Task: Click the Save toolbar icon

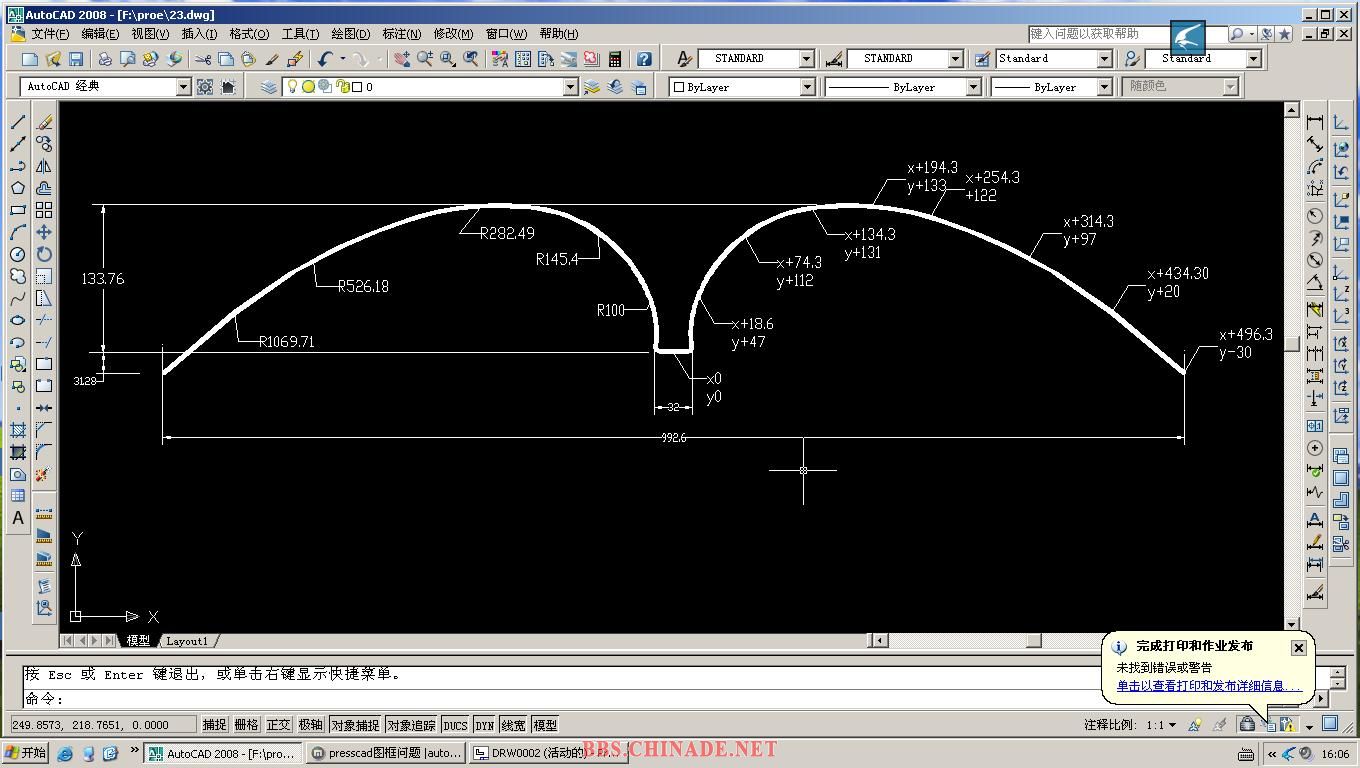Action: 76,59
